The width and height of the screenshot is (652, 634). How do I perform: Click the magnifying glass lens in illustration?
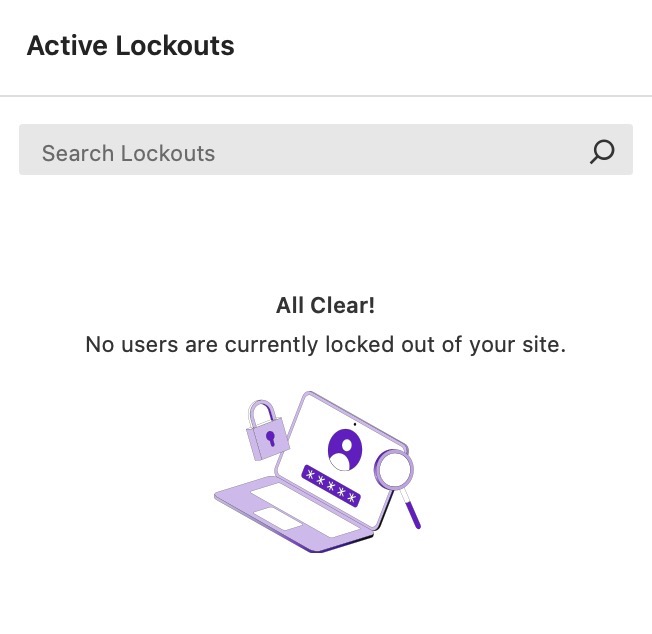[394, 468]
